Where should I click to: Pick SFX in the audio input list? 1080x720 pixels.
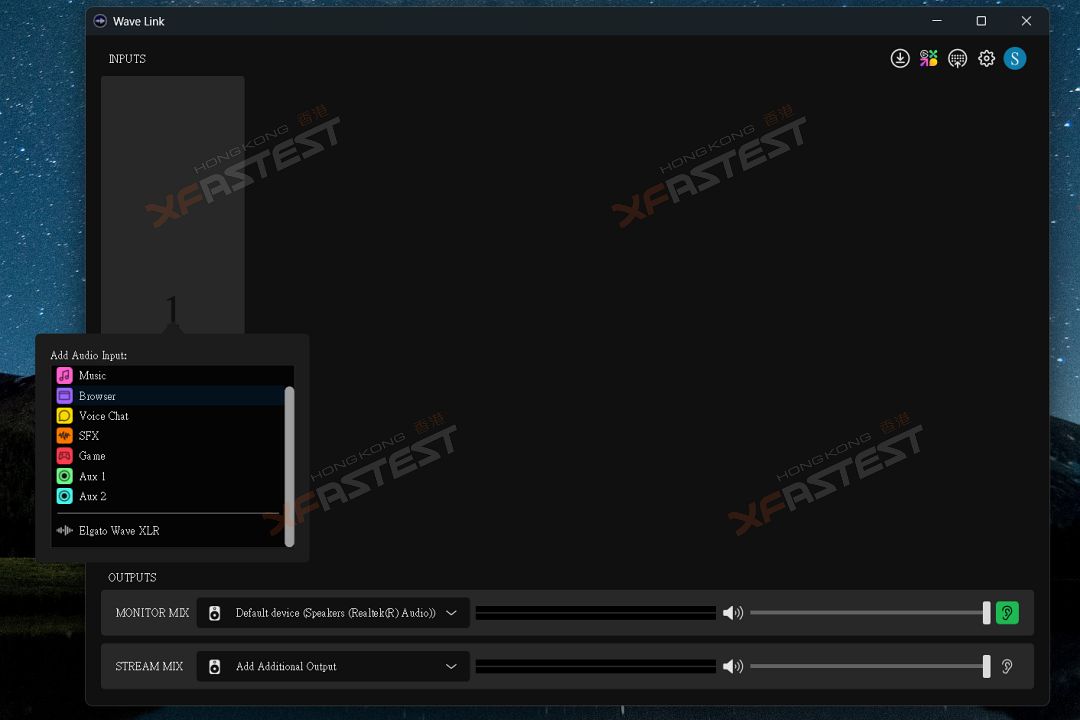(169, 435)
